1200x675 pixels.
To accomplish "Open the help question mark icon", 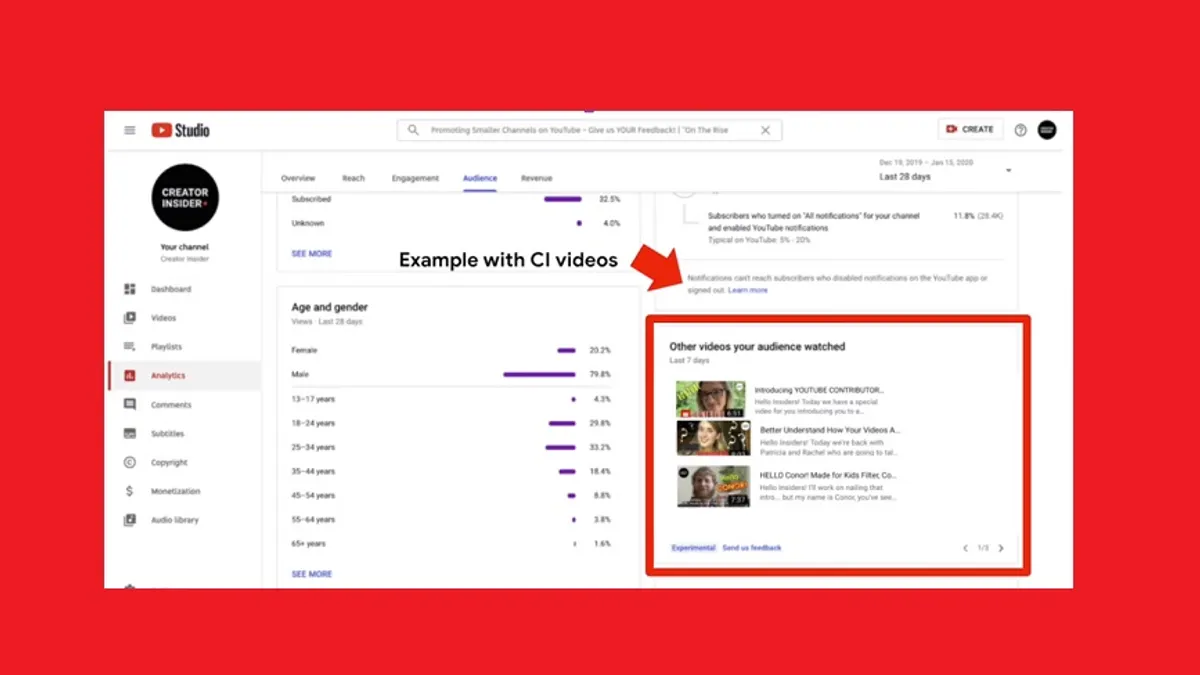I will (x=1021, y=130).
